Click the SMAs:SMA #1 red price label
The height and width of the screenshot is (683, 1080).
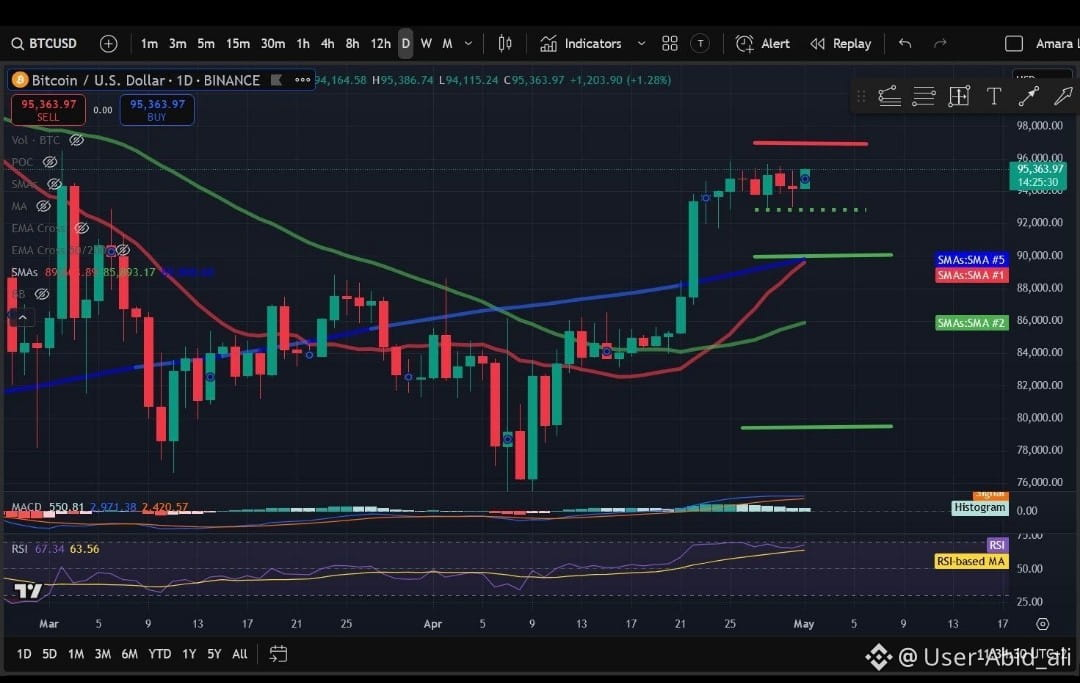coord(971,275)
